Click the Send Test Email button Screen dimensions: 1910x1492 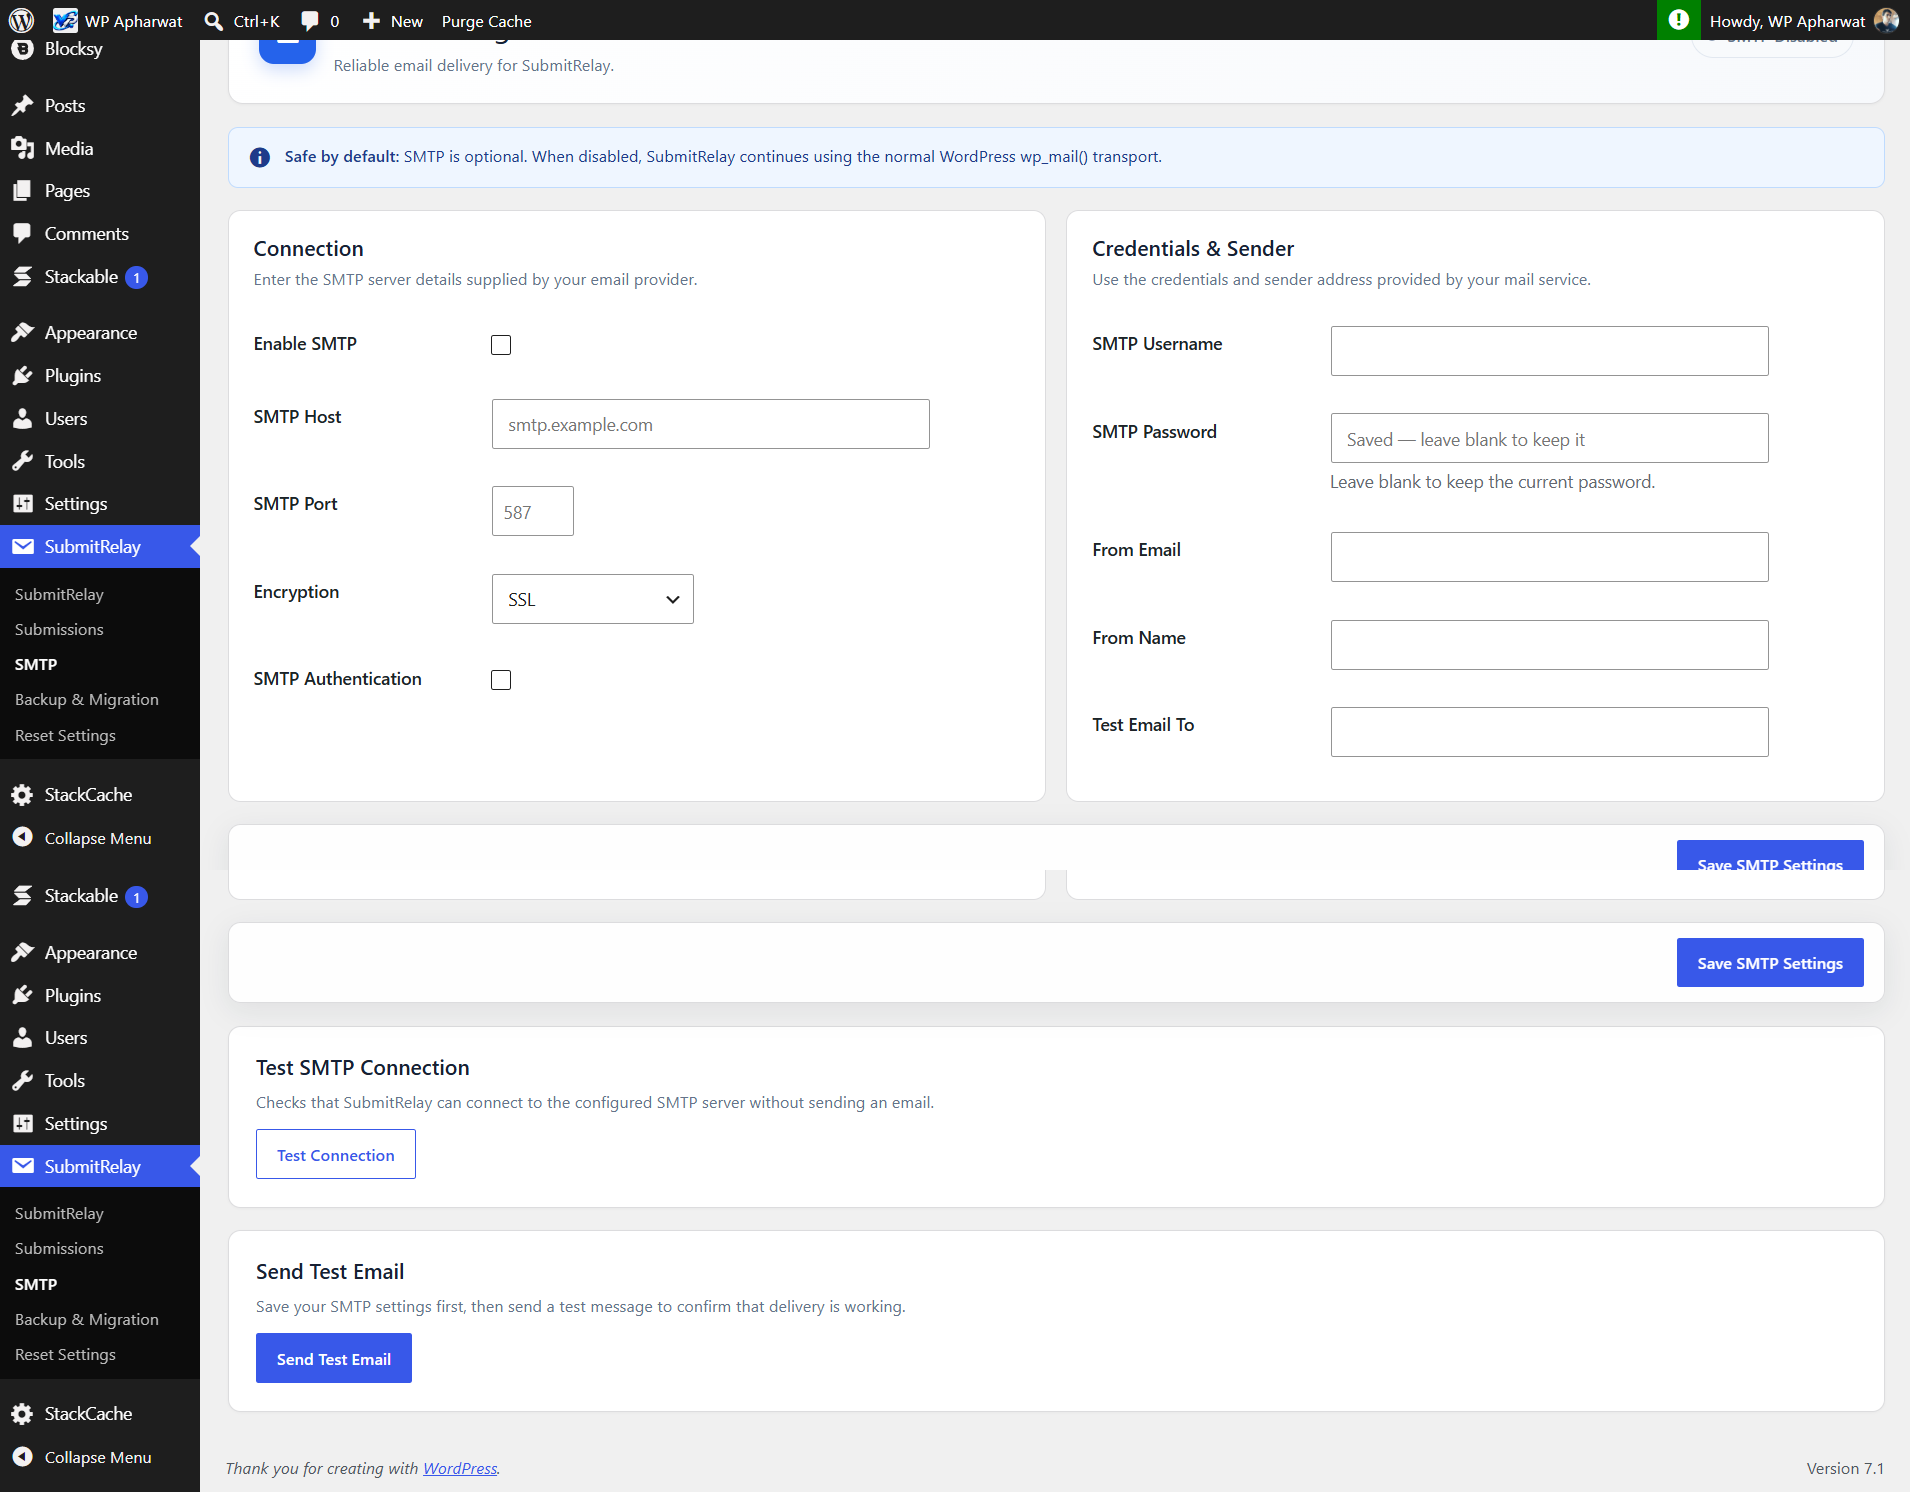334,1358
